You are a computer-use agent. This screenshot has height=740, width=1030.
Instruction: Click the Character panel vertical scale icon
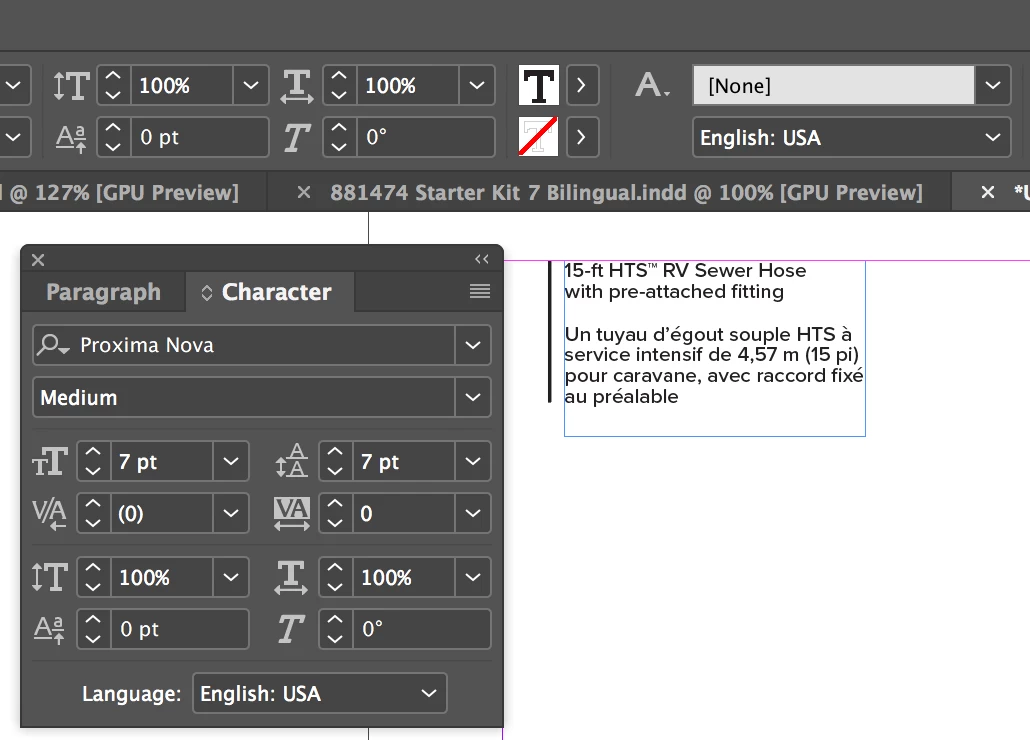tap(50, 577)
